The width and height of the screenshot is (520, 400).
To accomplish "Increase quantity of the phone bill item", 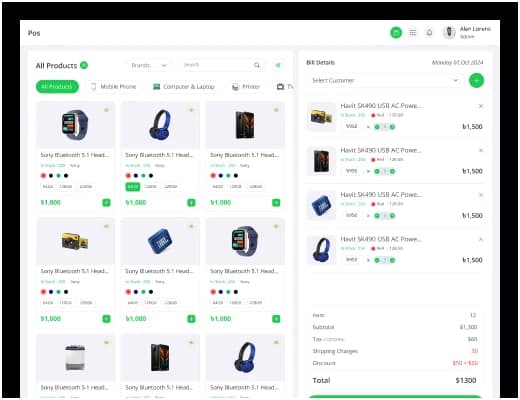I will (392, 171).
